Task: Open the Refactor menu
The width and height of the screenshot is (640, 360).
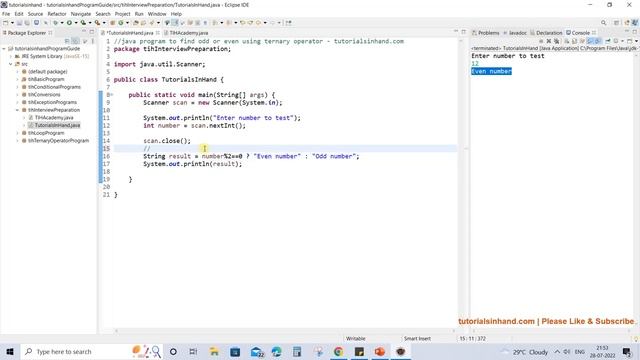Action: coord(57,14)
